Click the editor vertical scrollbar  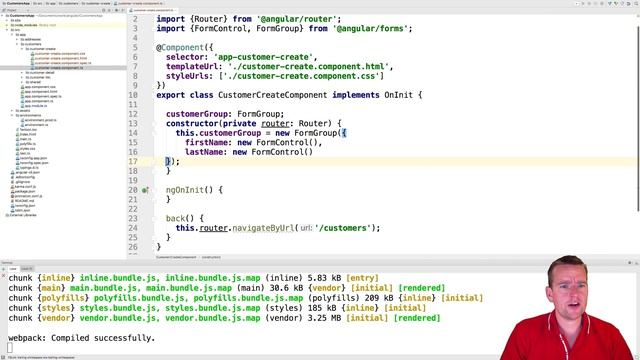638,118
